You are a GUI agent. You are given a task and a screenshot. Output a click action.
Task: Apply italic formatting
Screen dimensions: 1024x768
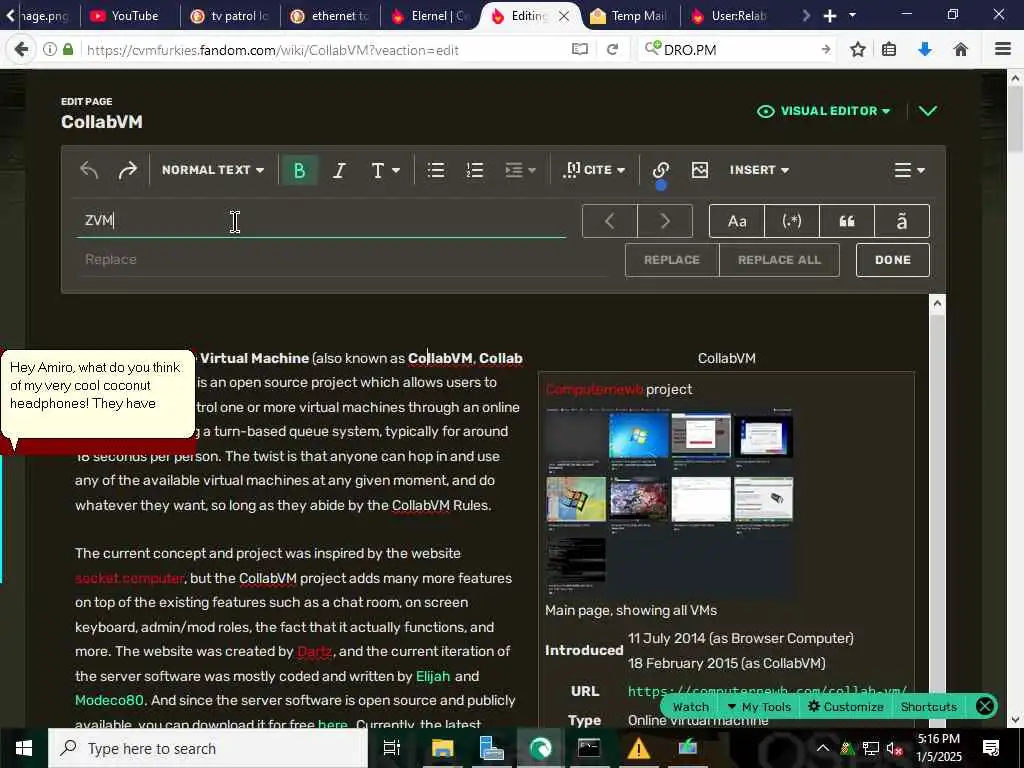[339, 170]
